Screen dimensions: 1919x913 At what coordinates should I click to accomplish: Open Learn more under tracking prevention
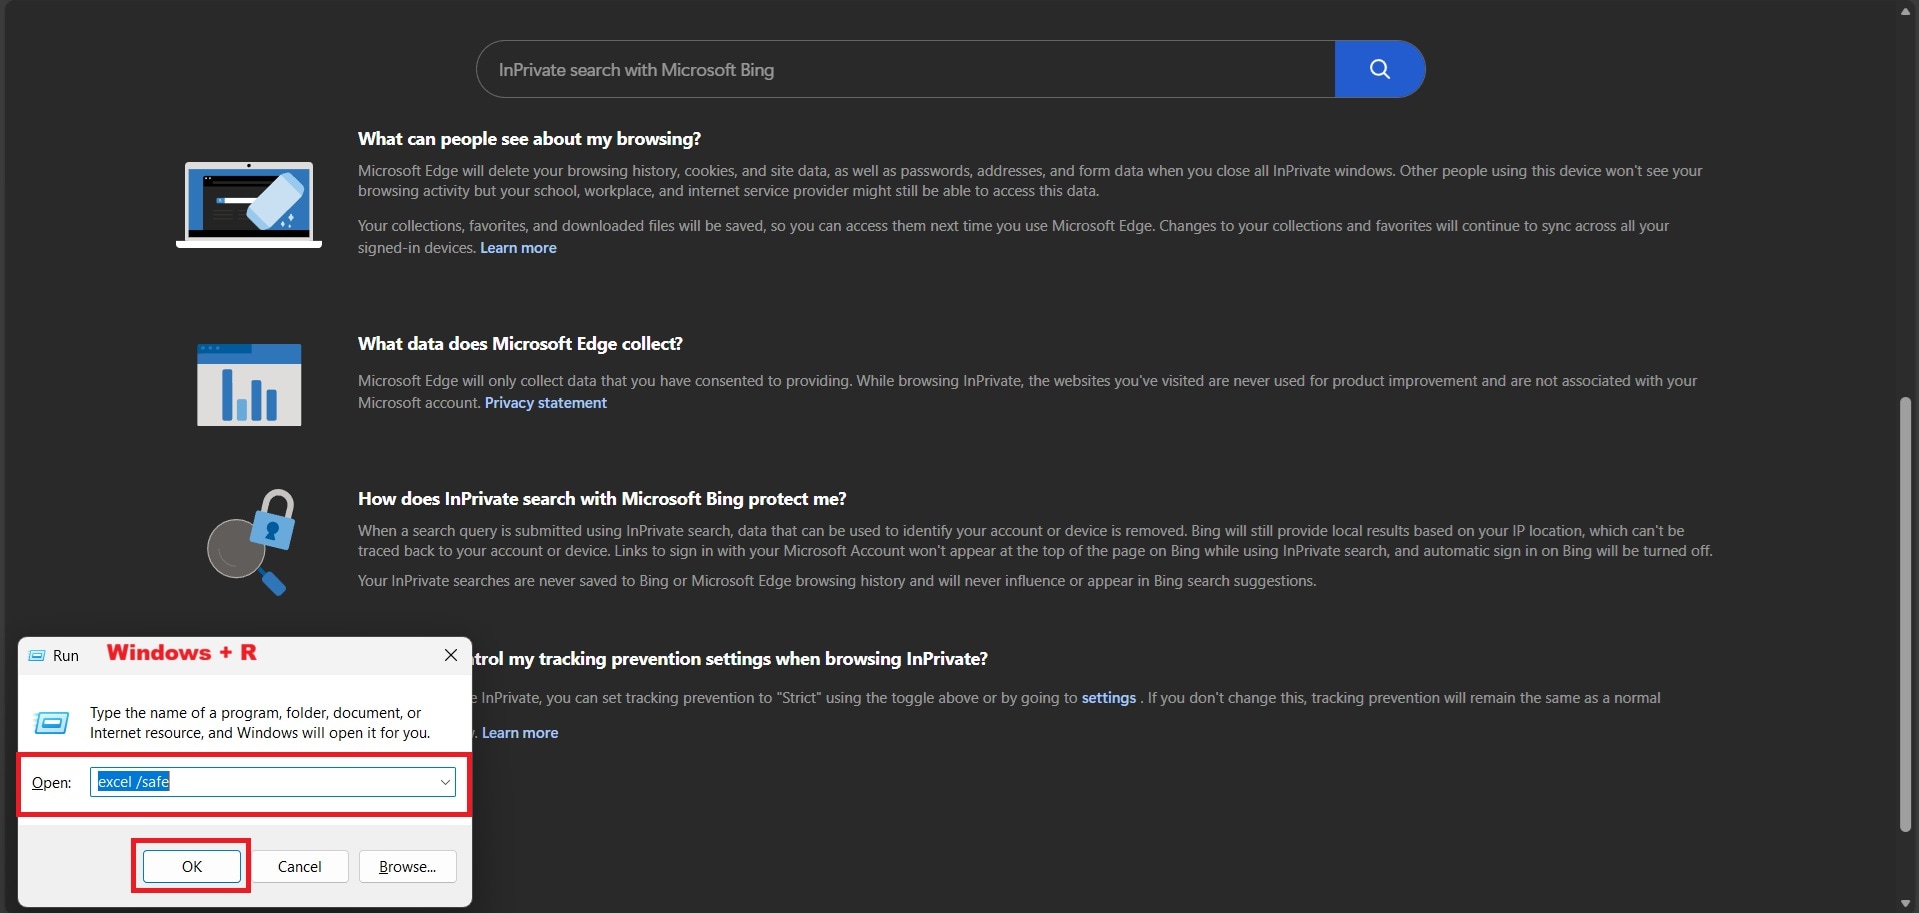[x=520, y=733]
